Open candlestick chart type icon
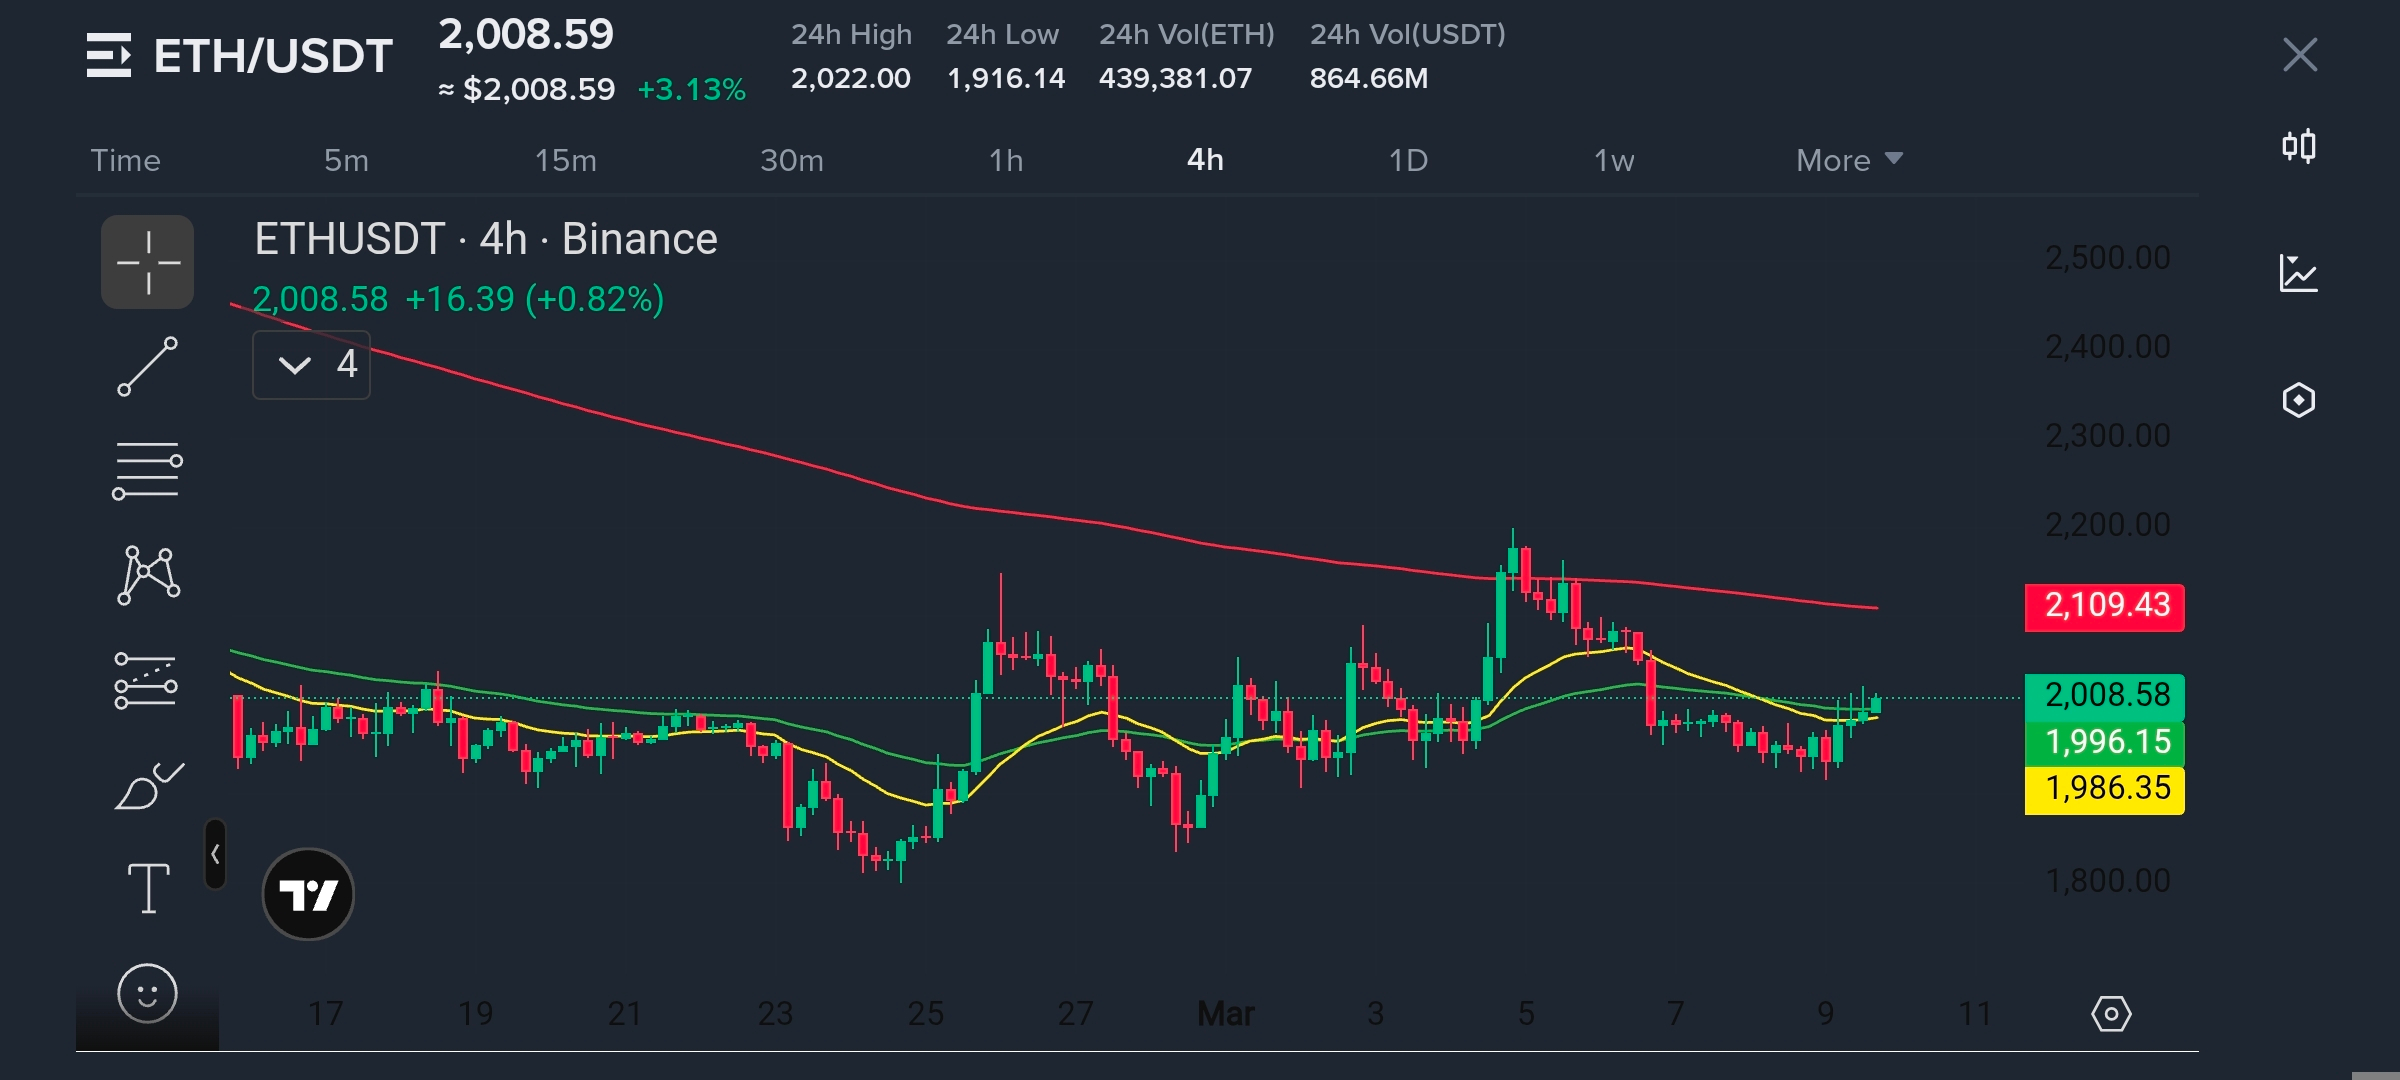2400x1080 pixels. pos(2298,147)
